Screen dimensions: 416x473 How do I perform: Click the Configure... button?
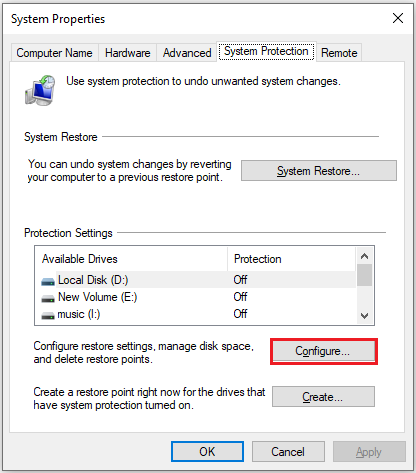[x=323, y=351]
